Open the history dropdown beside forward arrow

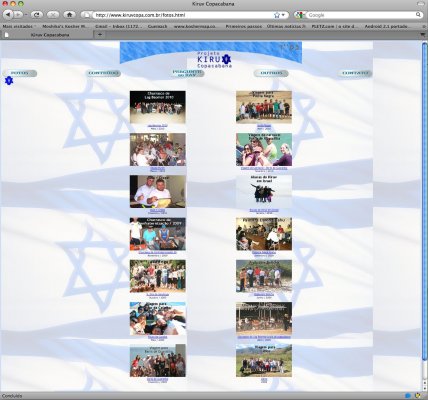(26, 15)
